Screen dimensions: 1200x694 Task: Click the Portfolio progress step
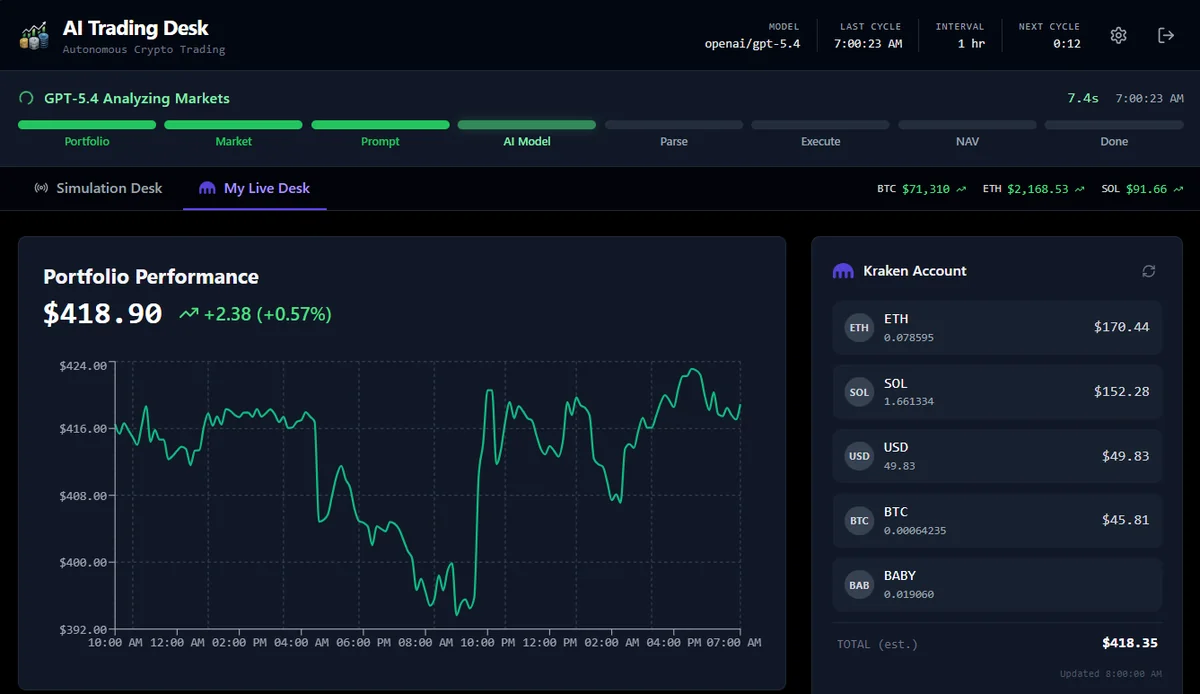click(x=87, y=133)
